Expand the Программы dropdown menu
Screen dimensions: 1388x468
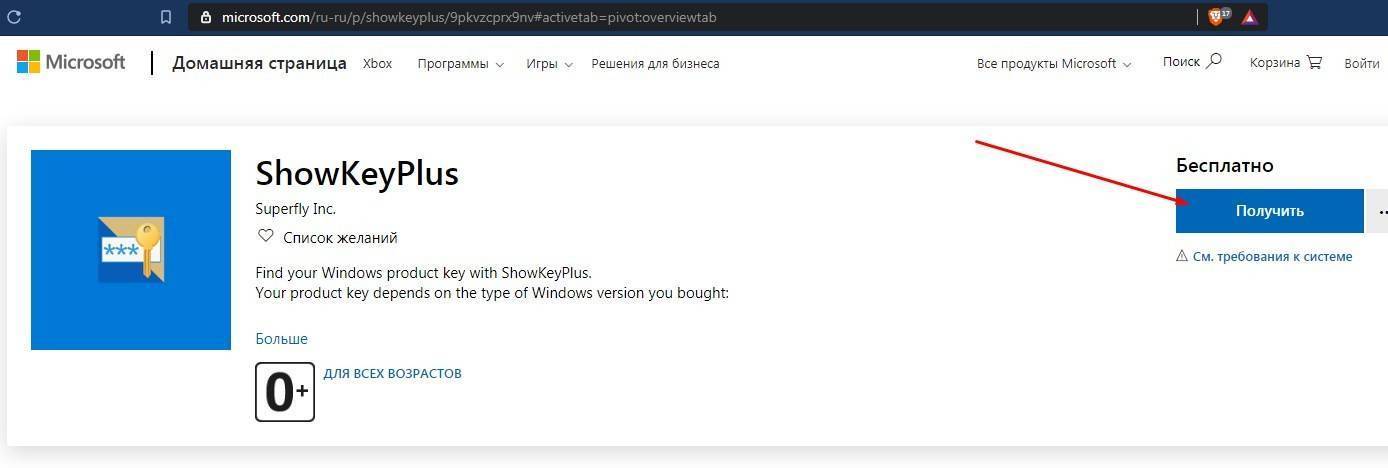coord(460,64)
